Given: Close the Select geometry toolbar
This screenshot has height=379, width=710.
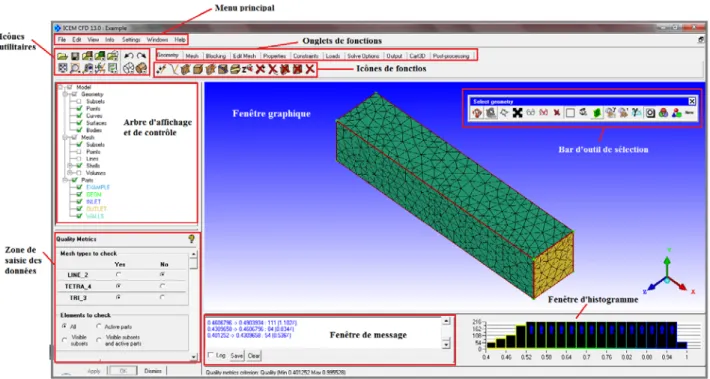Looking at the screenshot, I should 691,101.
